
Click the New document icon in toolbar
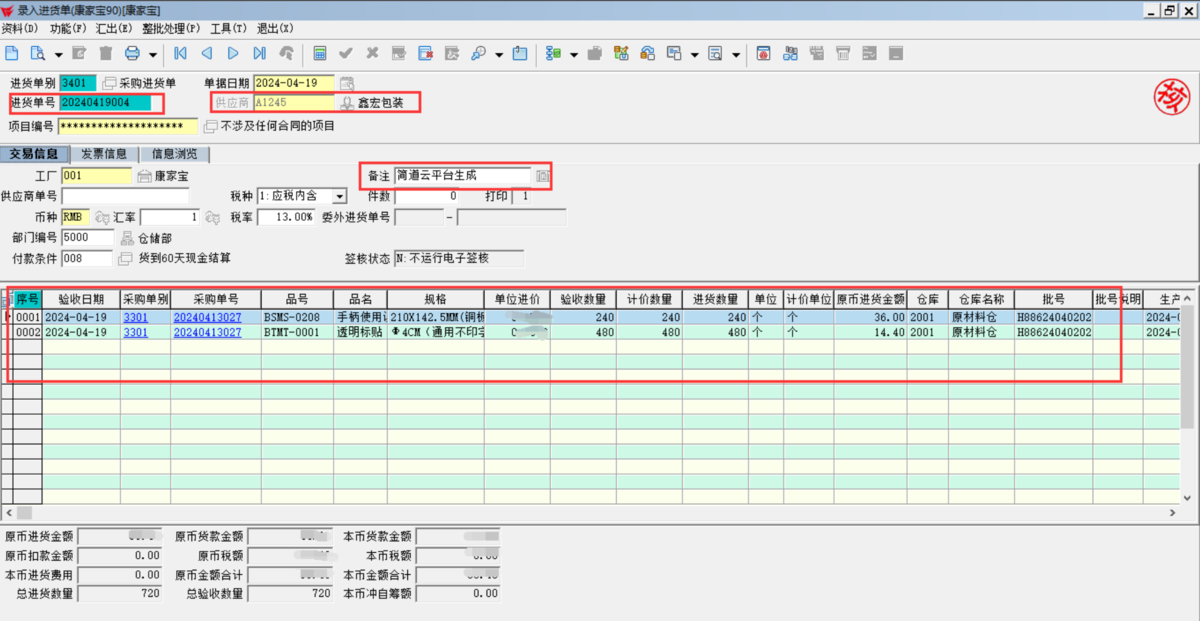coord(12,53)
